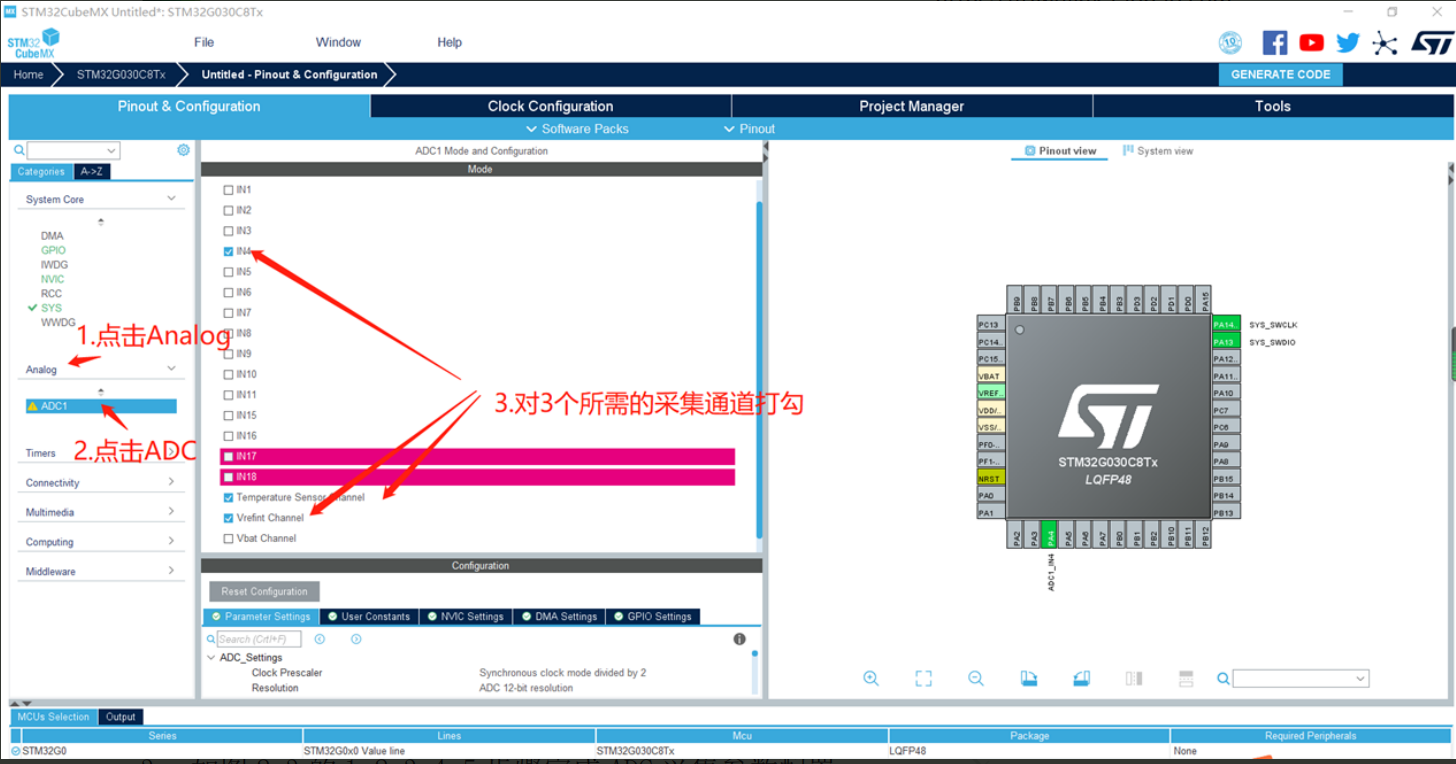1456x764 pixels.
Task: Uncheck the IN4 channel checkbox
Action: 228,251
